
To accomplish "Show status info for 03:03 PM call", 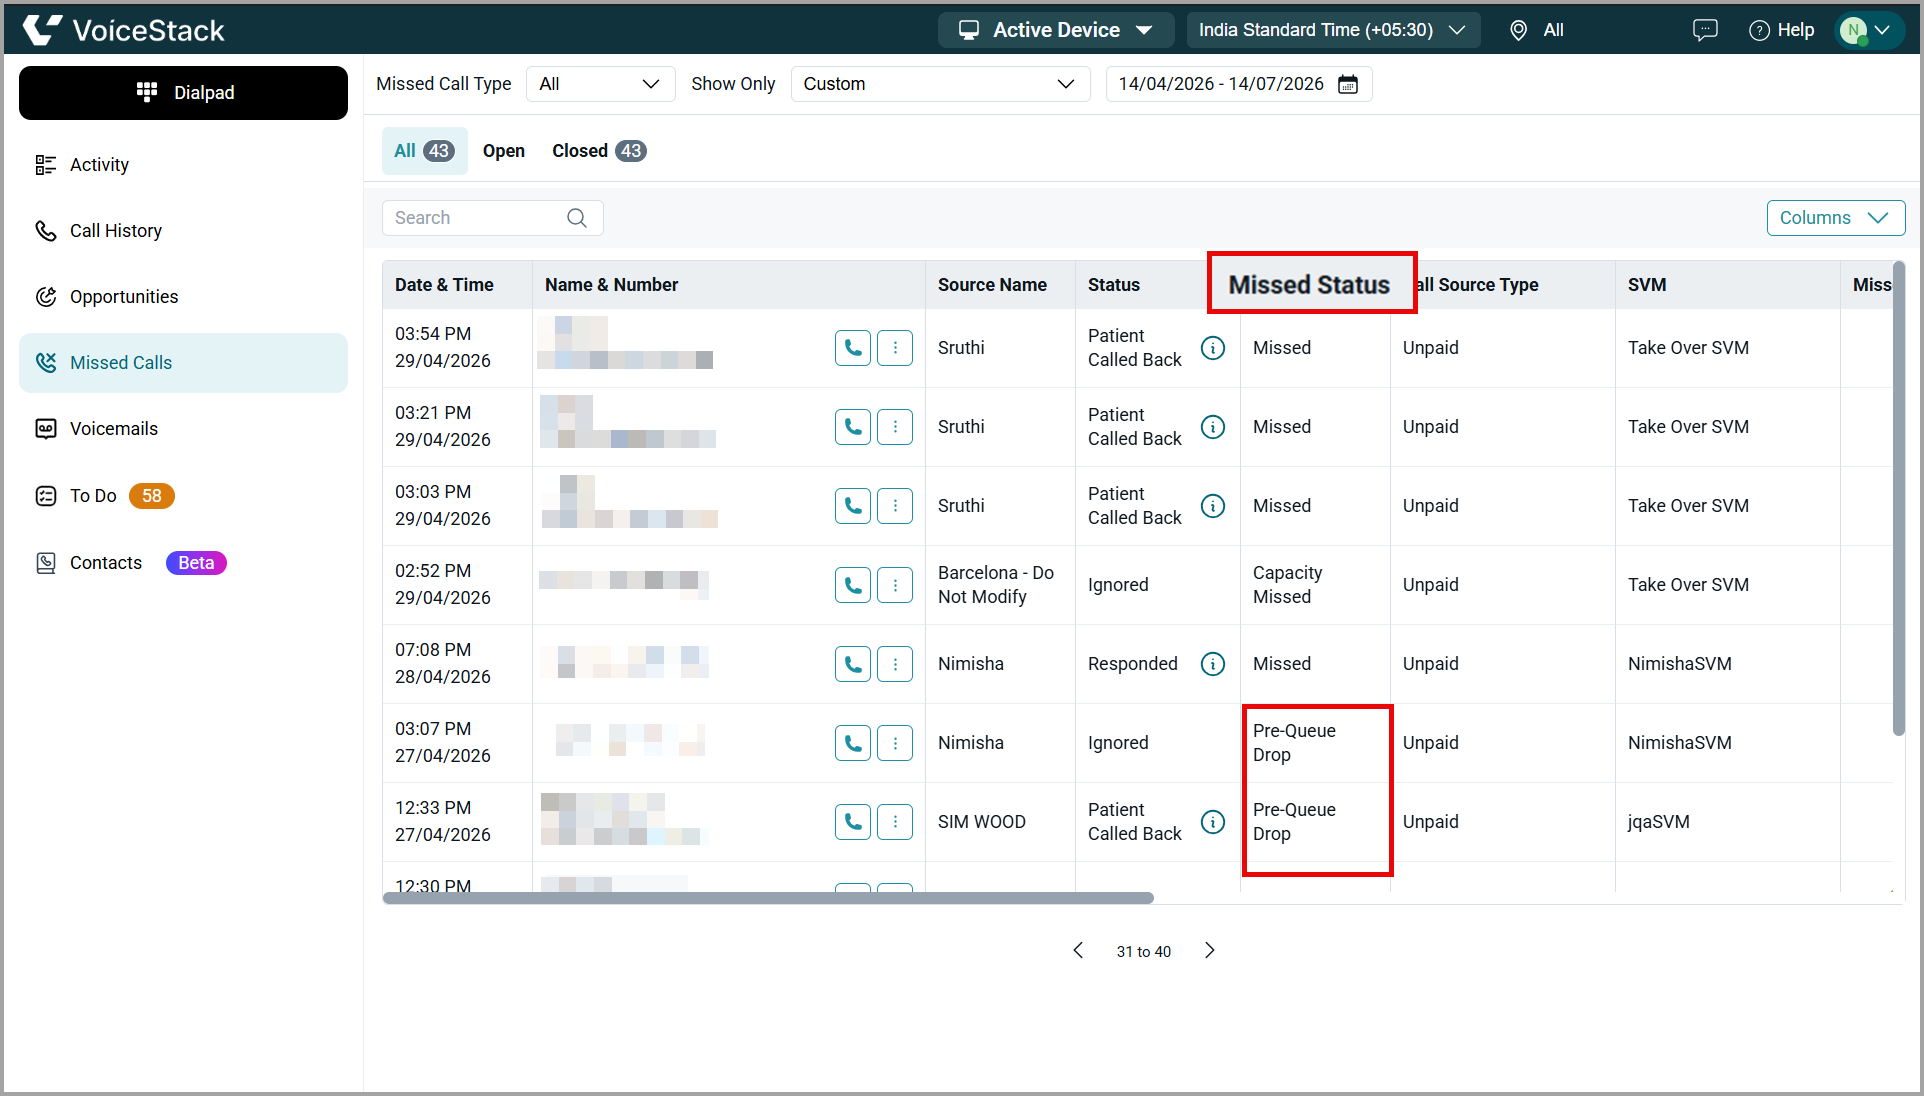I will (1213, 506).
